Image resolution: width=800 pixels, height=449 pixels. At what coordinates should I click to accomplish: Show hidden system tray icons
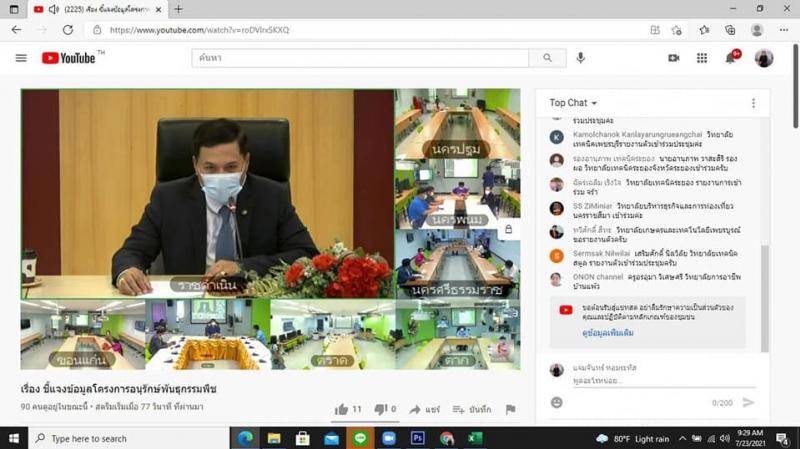(x=682, y=439)
